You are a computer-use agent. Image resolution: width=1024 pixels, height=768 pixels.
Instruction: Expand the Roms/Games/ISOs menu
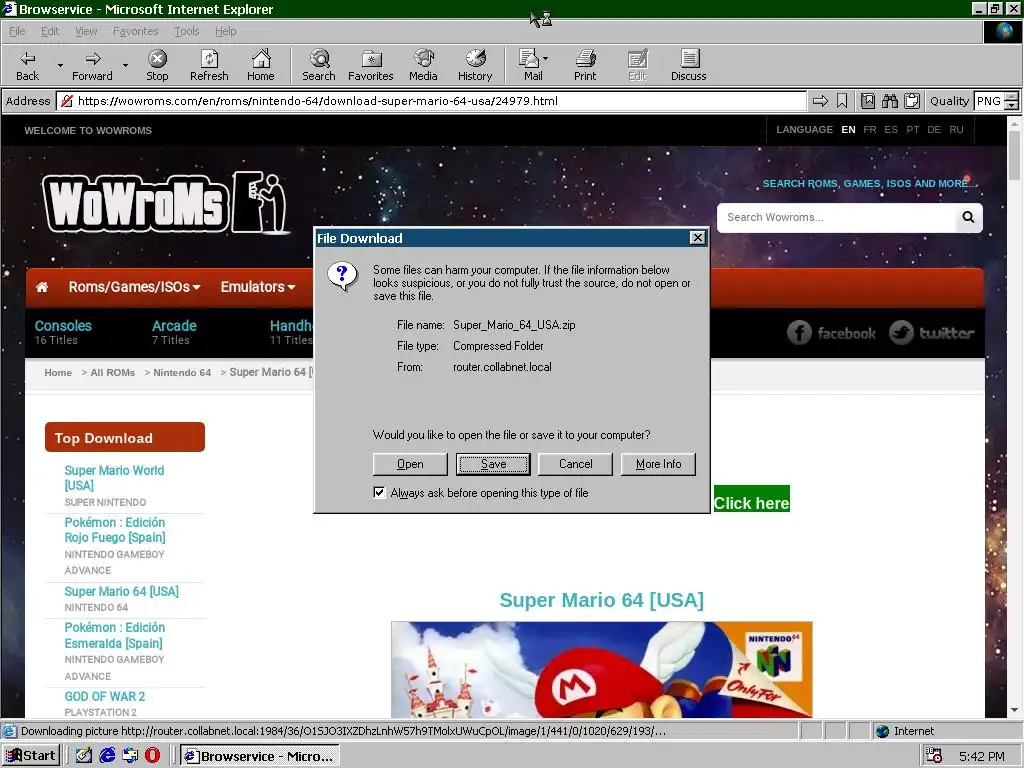134,287
